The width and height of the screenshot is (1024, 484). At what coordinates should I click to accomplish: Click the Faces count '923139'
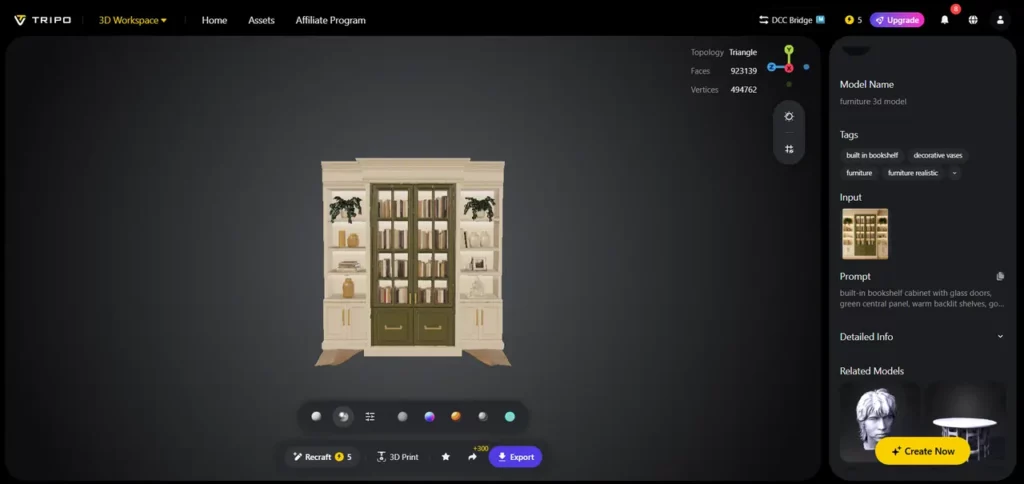point(743,71)
